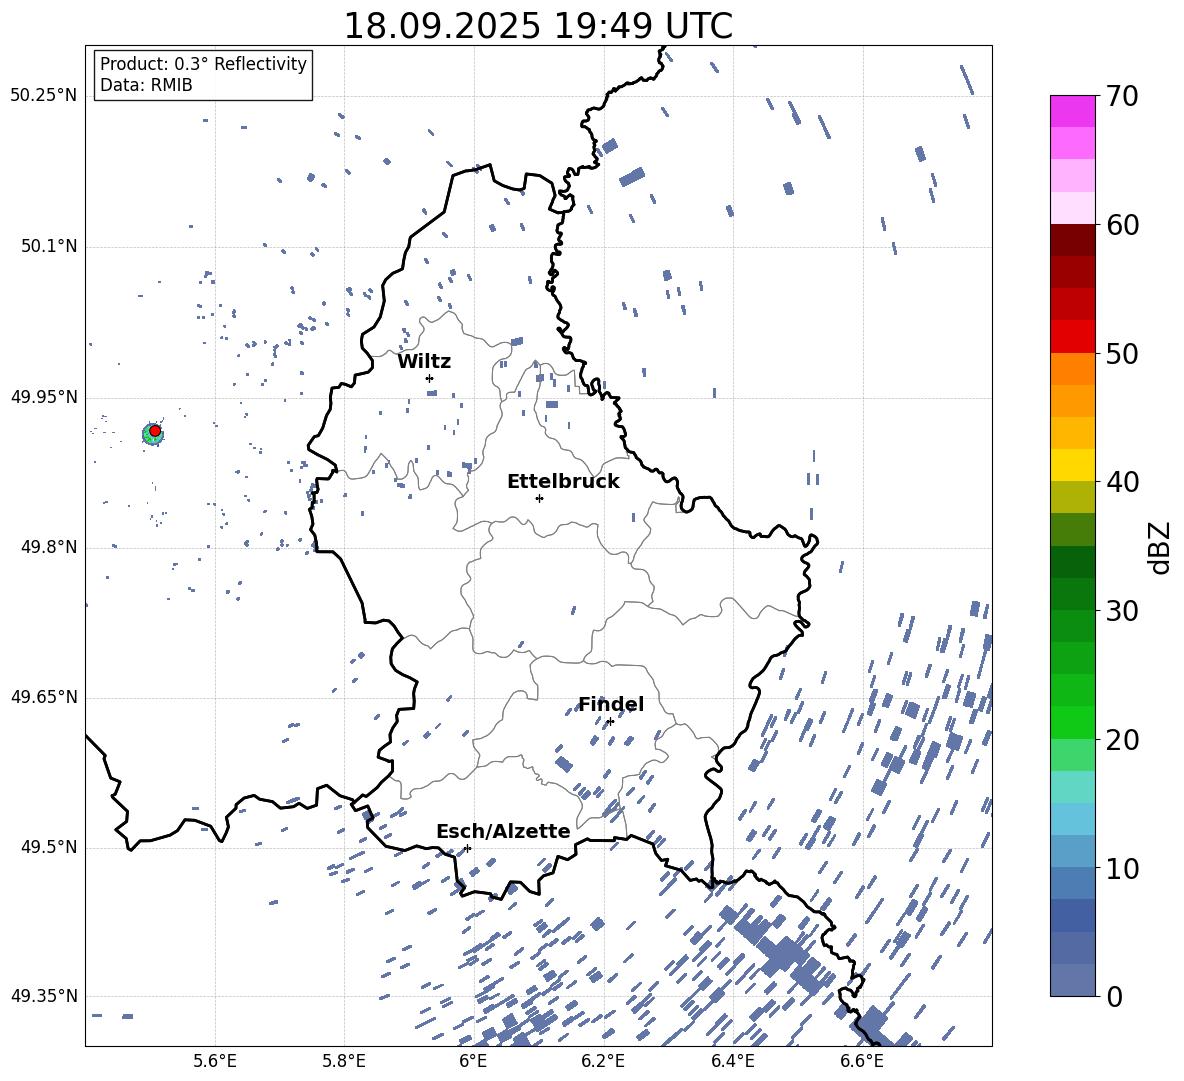Click the Esch/Alzette station label
Viewport: 1184px width, 1081px height.
(x=503, y=832)
